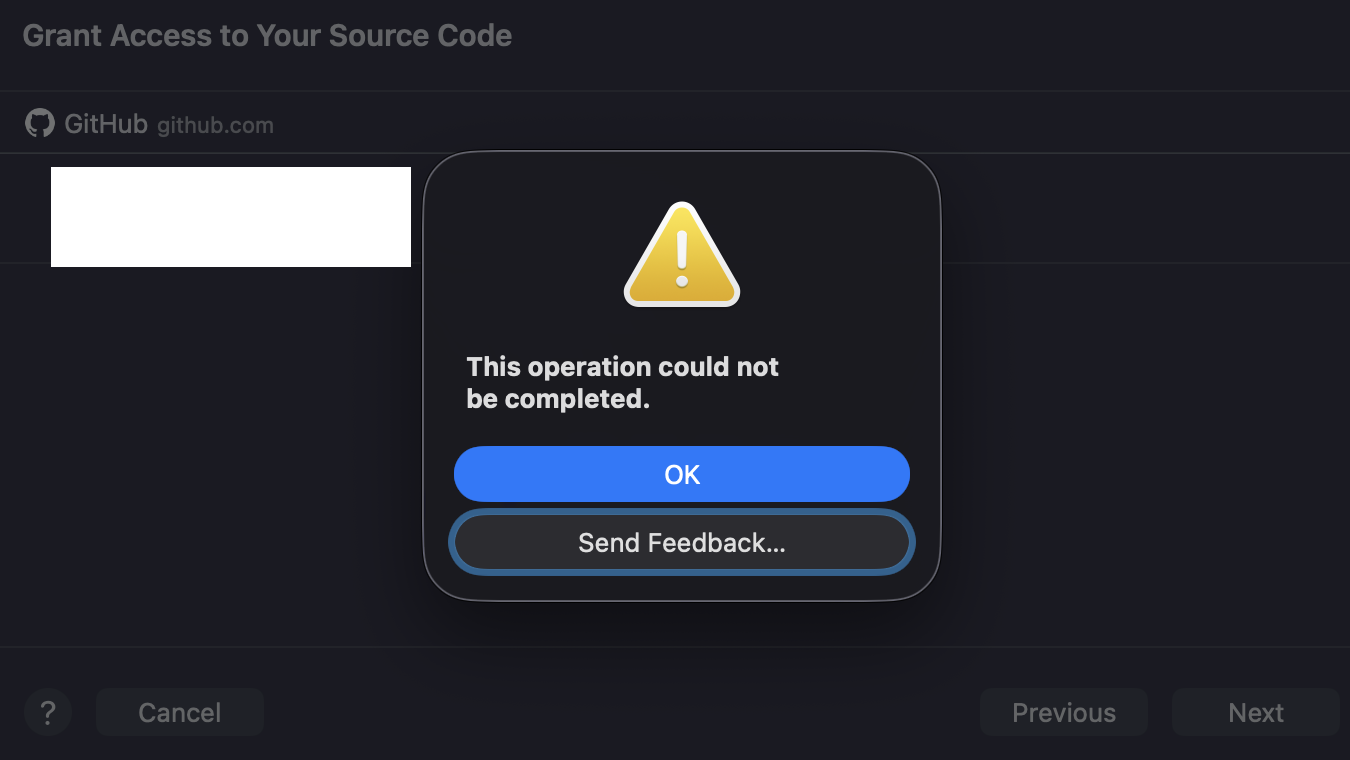Advance with the Next button

click(1256, 713)
